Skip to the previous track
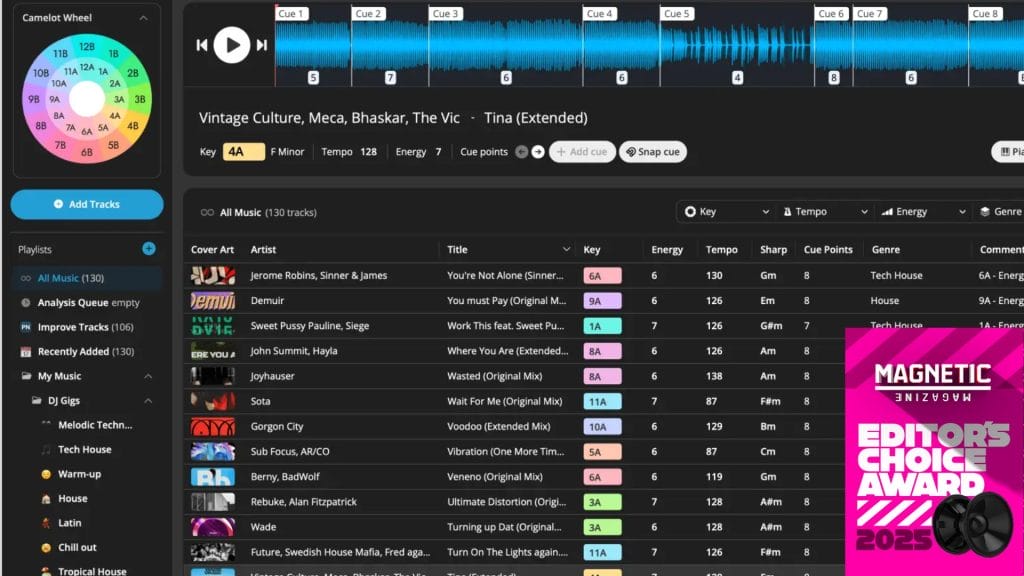This screenshot has width=1024, height=576. pyautogui.click(x=202, y=45)
